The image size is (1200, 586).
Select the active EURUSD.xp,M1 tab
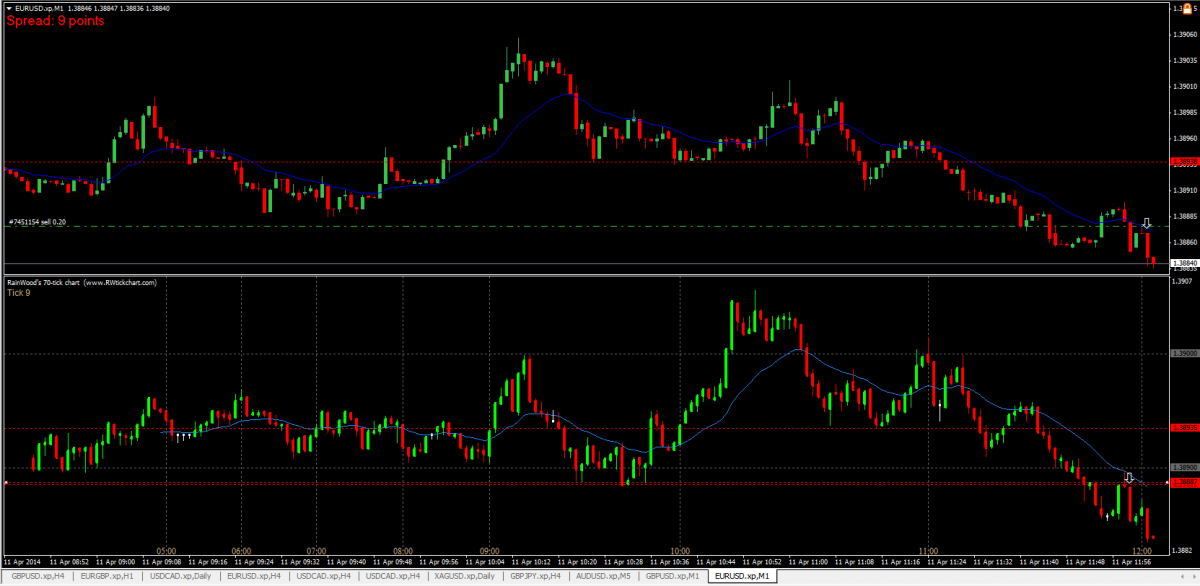point(741,577)
